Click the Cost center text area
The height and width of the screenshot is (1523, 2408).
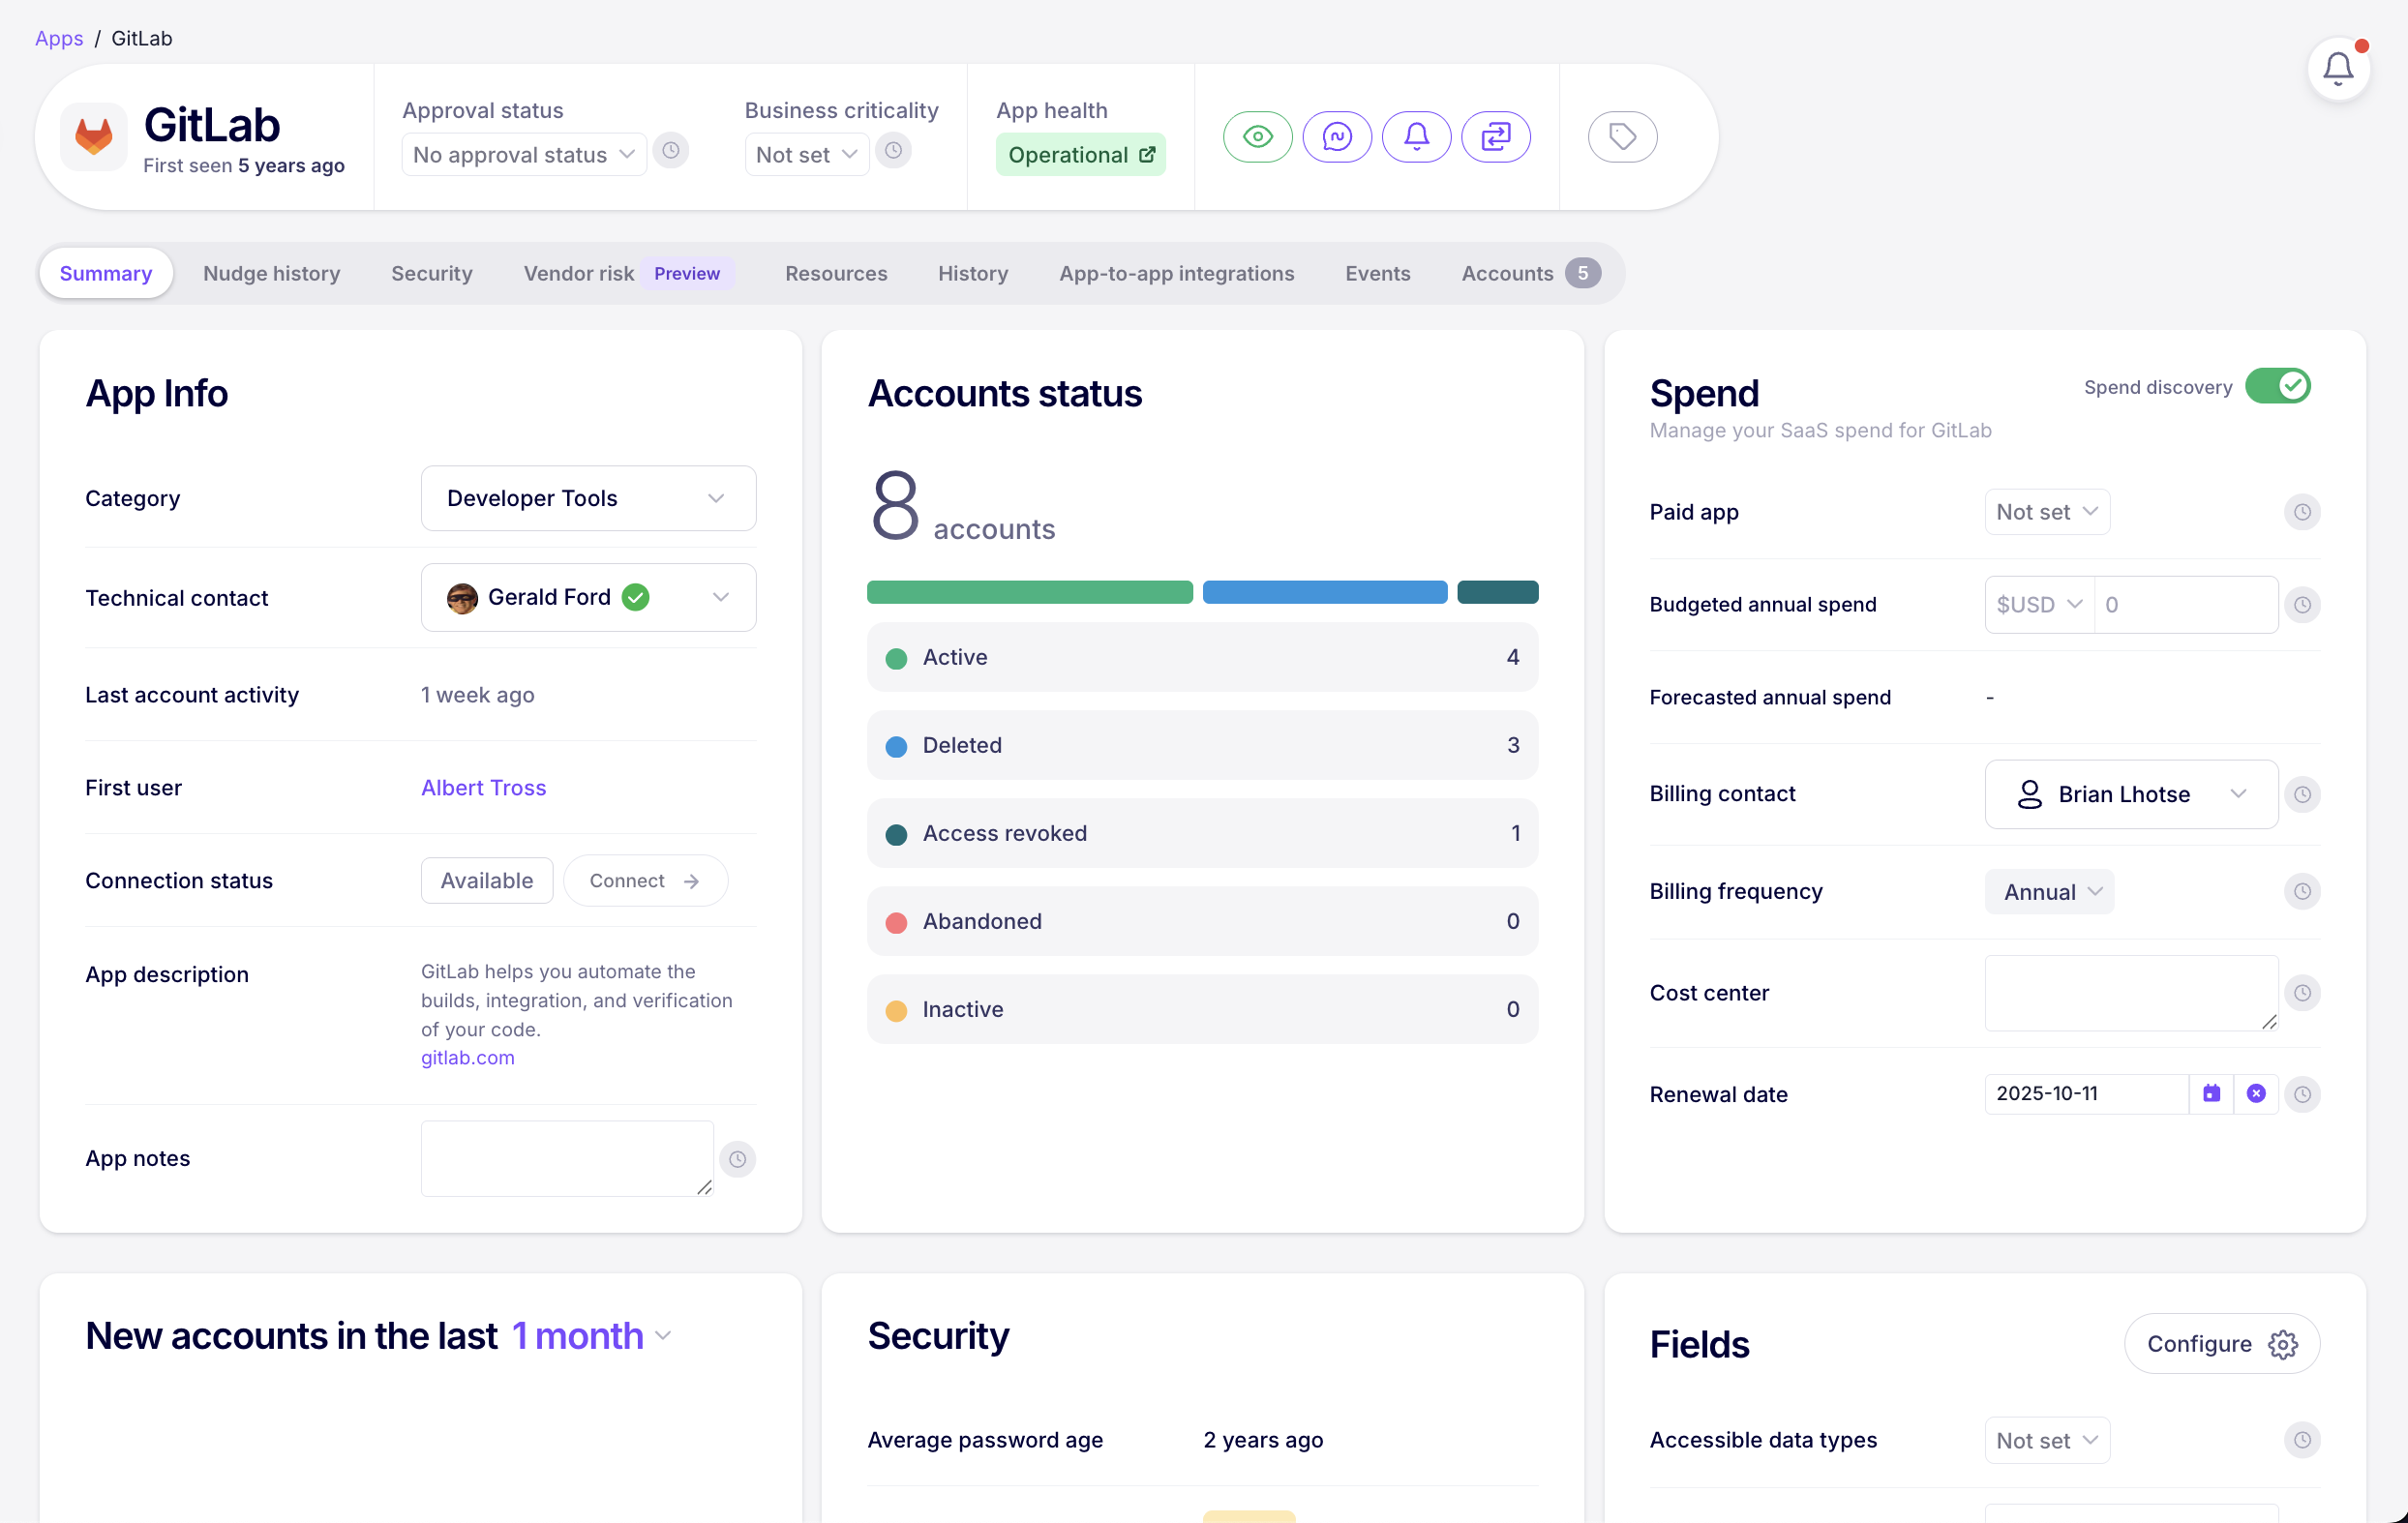click(2131, 993)
